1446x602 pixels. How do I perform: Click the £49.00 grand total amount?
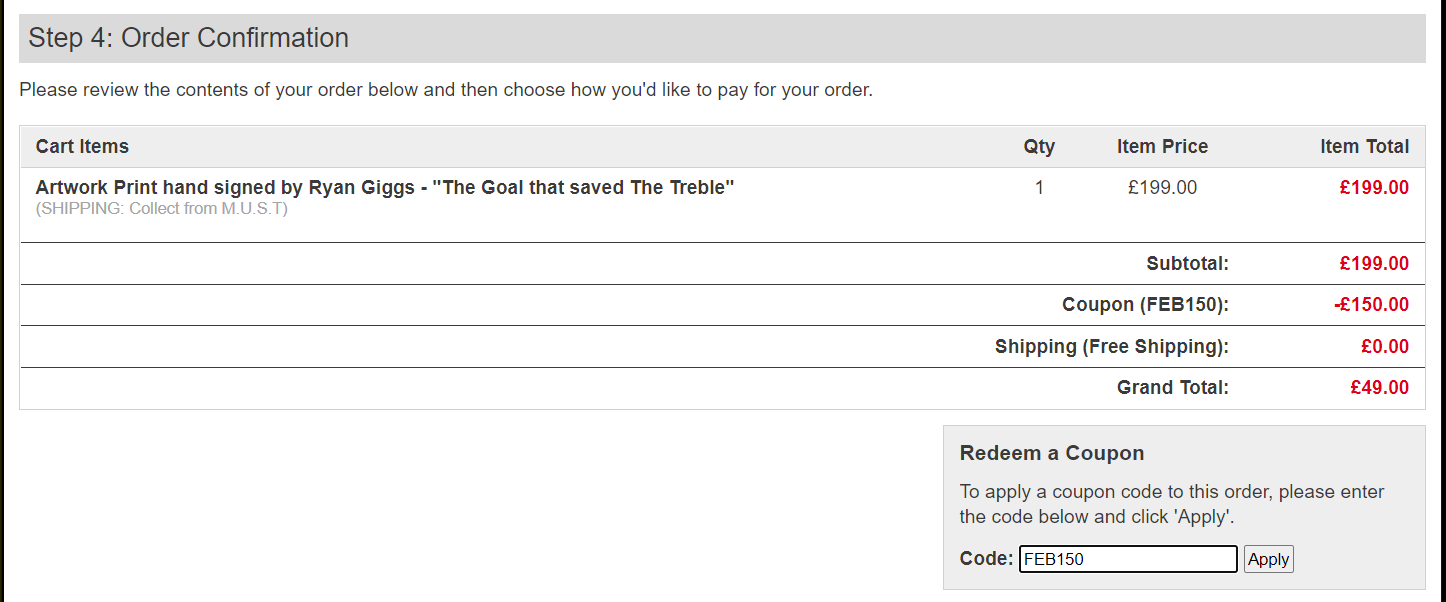tap(1379, 388)
